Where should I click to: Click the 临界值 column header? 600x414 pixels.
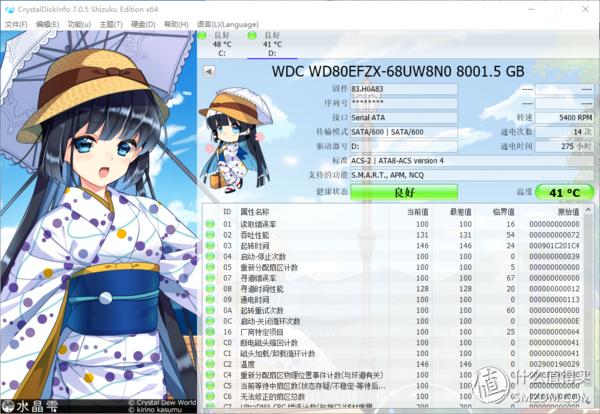503,212
